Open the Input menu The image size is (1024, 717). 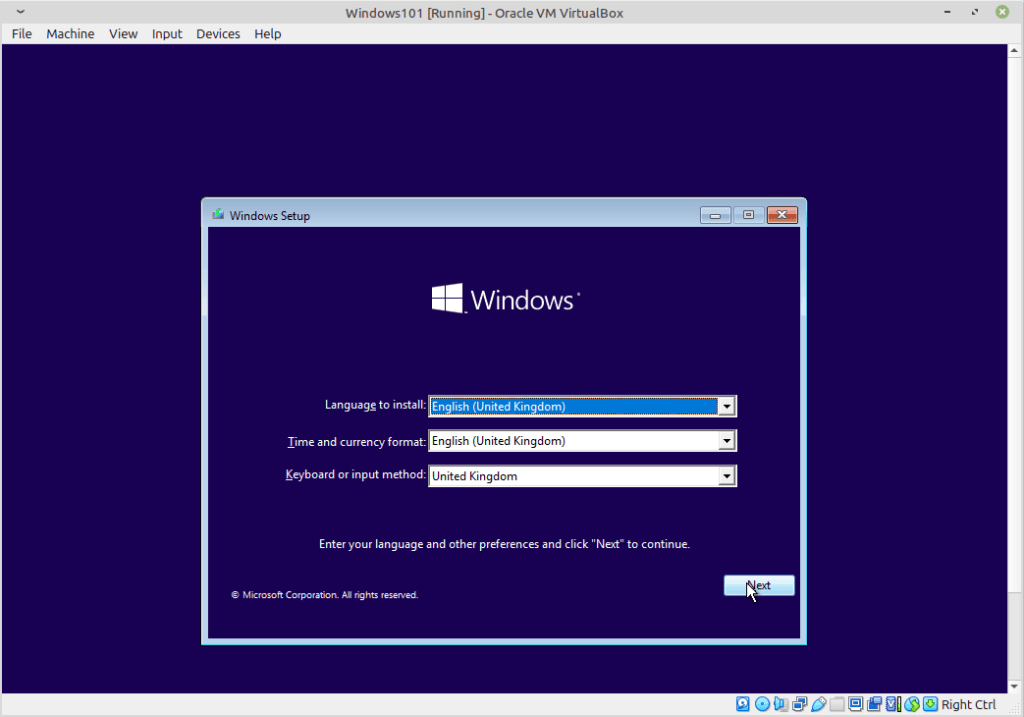(x=167, y=33)
